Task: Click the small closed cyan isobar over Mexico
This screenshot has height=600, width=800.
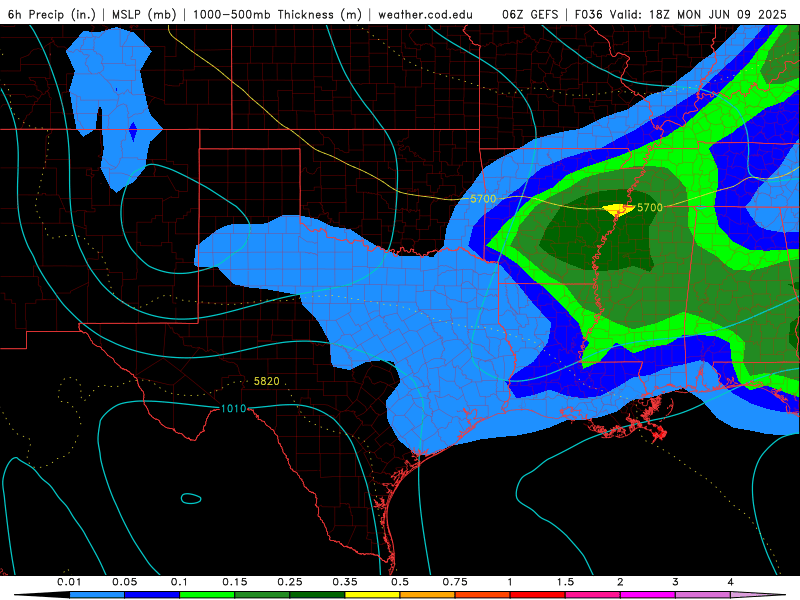Action: coord(191,498)
